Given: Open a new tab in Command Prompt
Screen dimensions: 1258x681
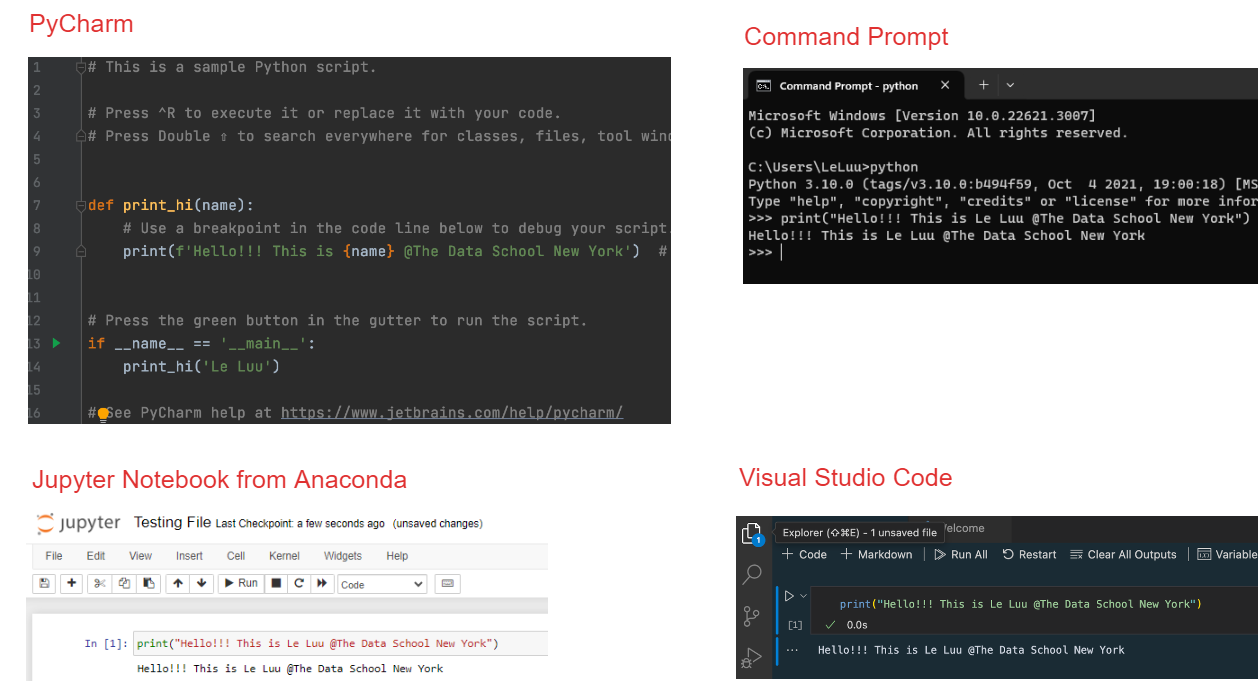Looking at the screenshot, I should tap(983, 85).
